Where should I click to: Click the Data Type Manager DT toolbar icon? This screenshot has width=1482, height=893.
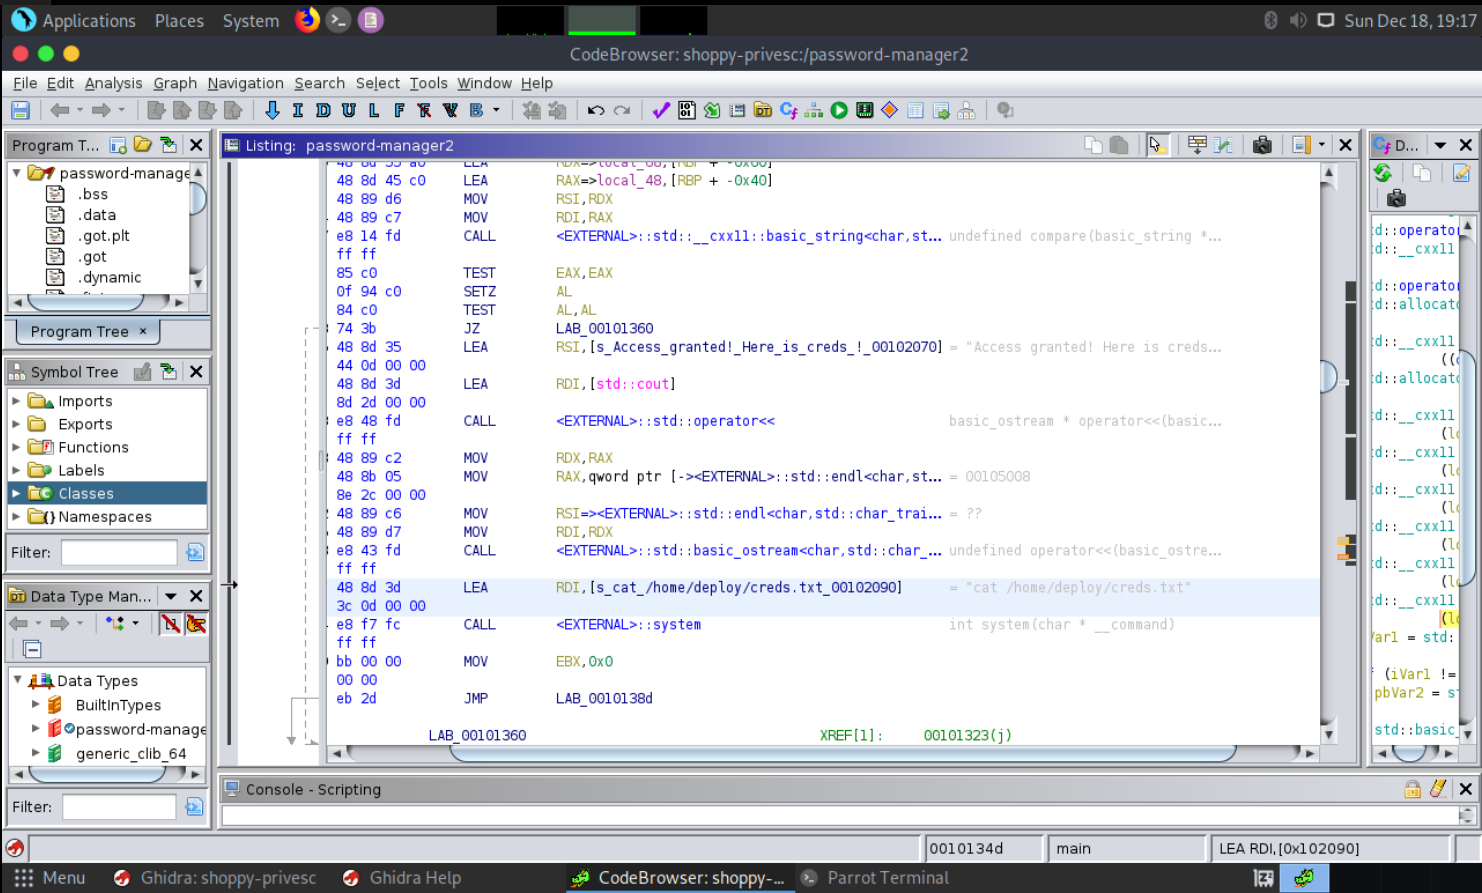point(763,110)
